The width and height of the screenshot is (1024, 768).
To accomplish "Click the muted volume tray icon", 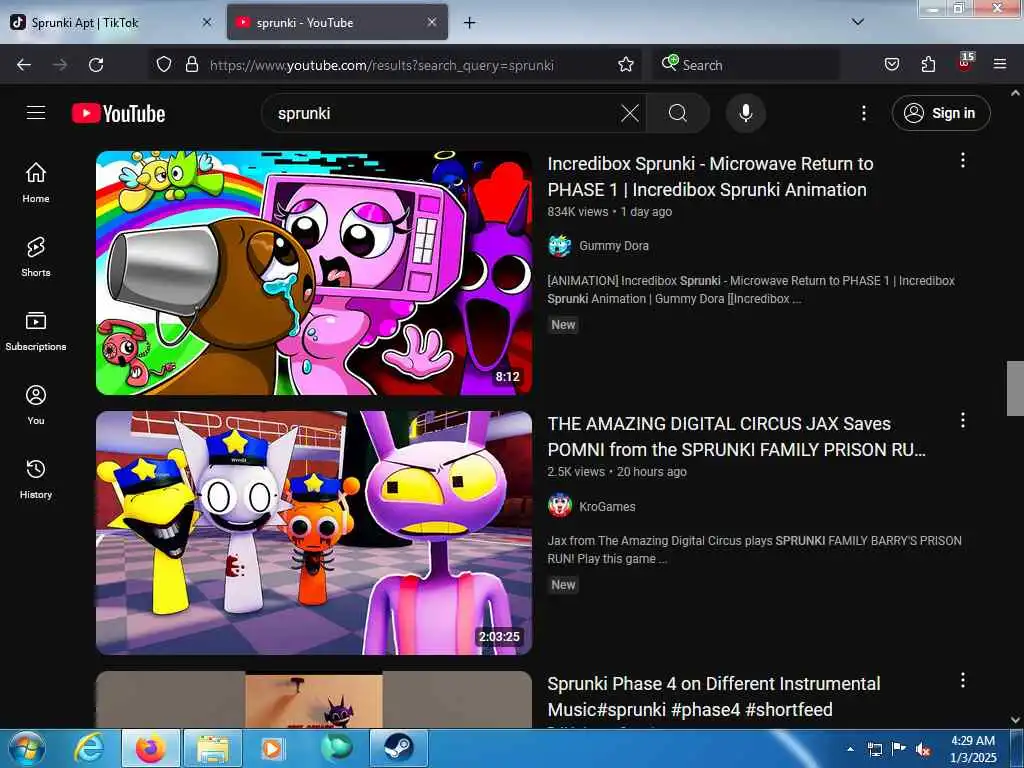I will tap(923, 749).
